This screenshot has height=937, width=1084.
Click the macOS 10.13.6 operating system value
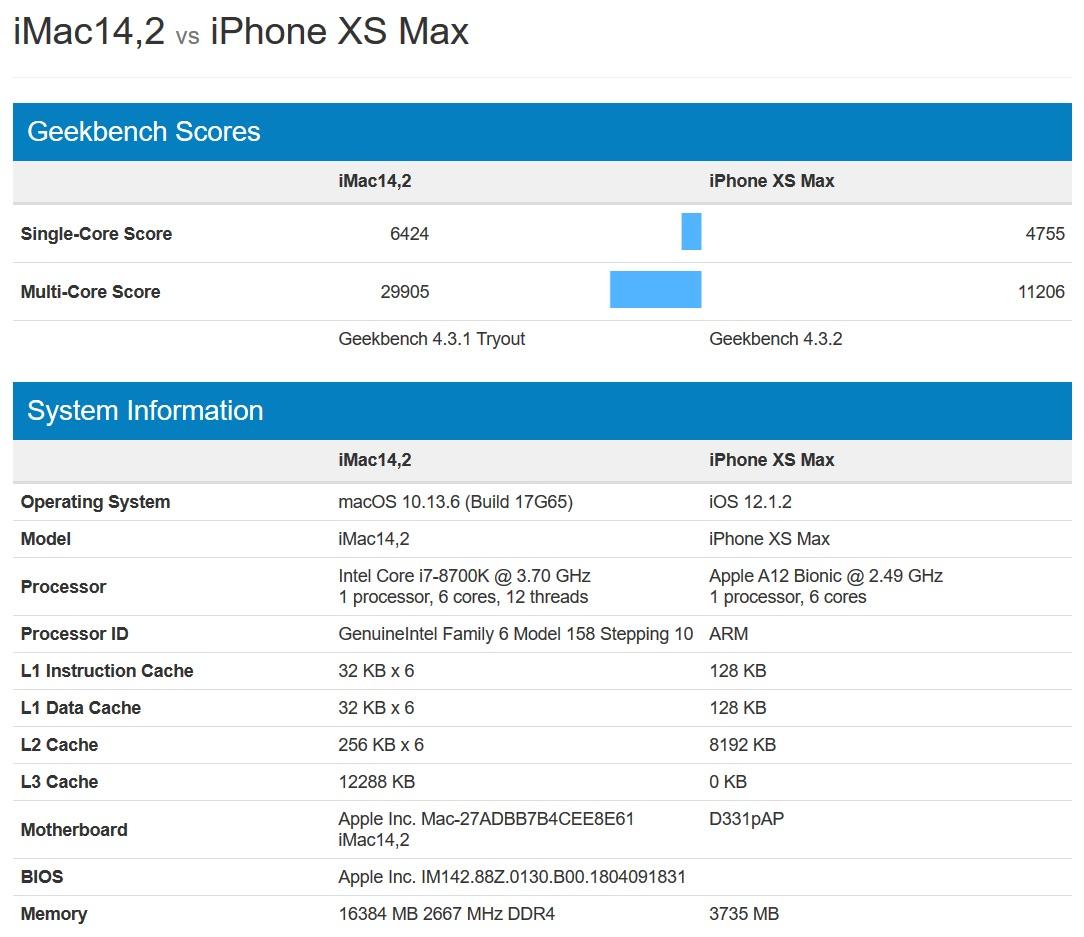click(x=454, y=501)
